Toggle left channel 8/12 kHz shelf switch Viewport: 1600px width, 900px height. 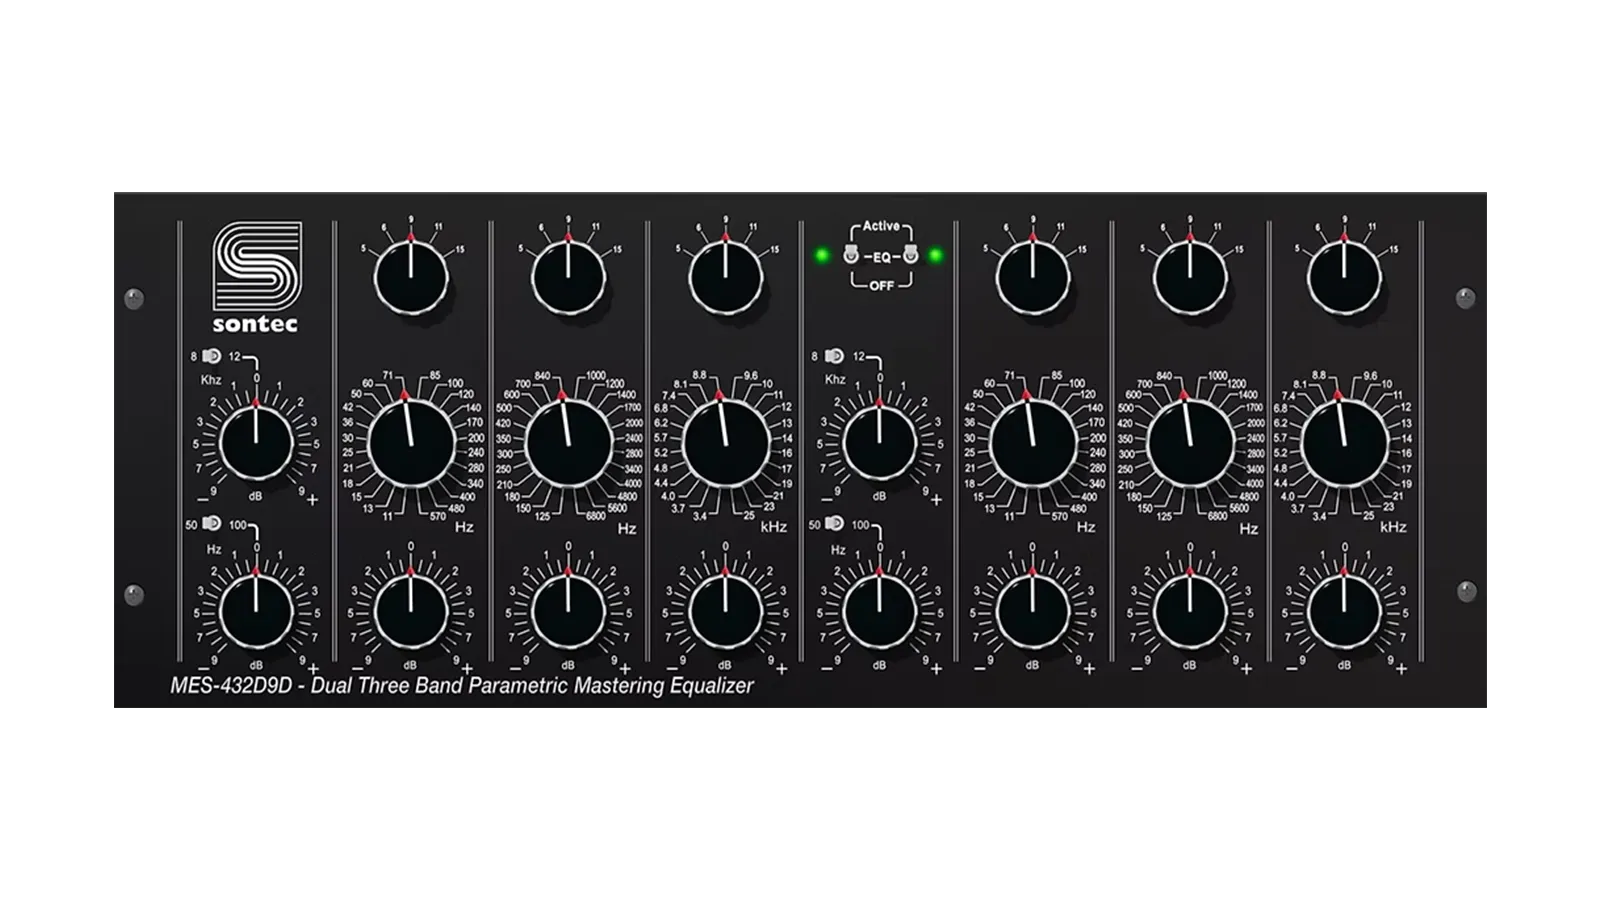pos(211,356)
